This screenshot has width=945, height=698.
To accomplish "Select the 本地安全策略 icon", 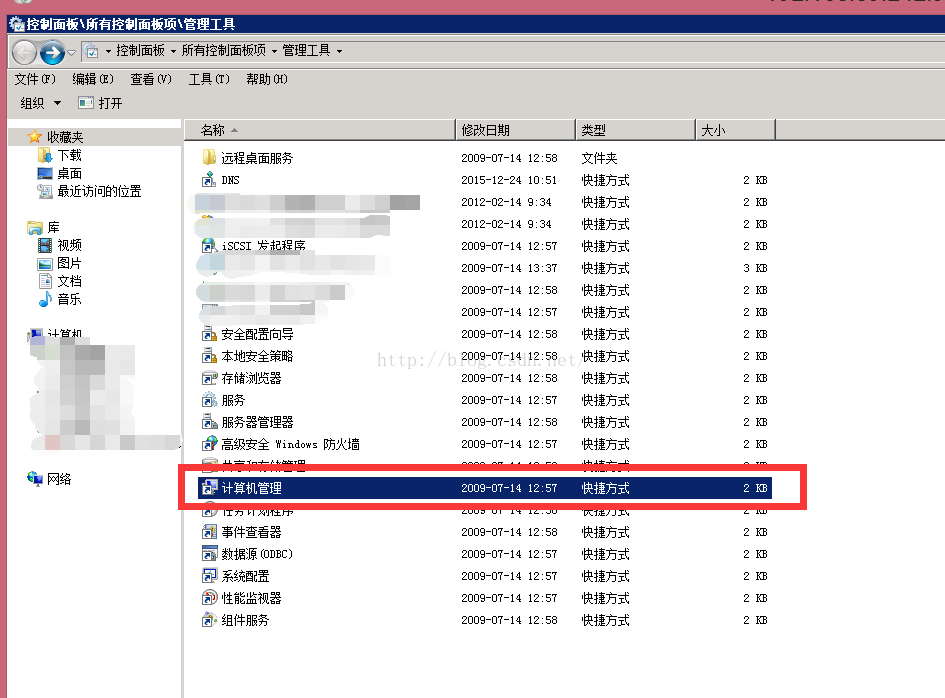I will 209,356.
